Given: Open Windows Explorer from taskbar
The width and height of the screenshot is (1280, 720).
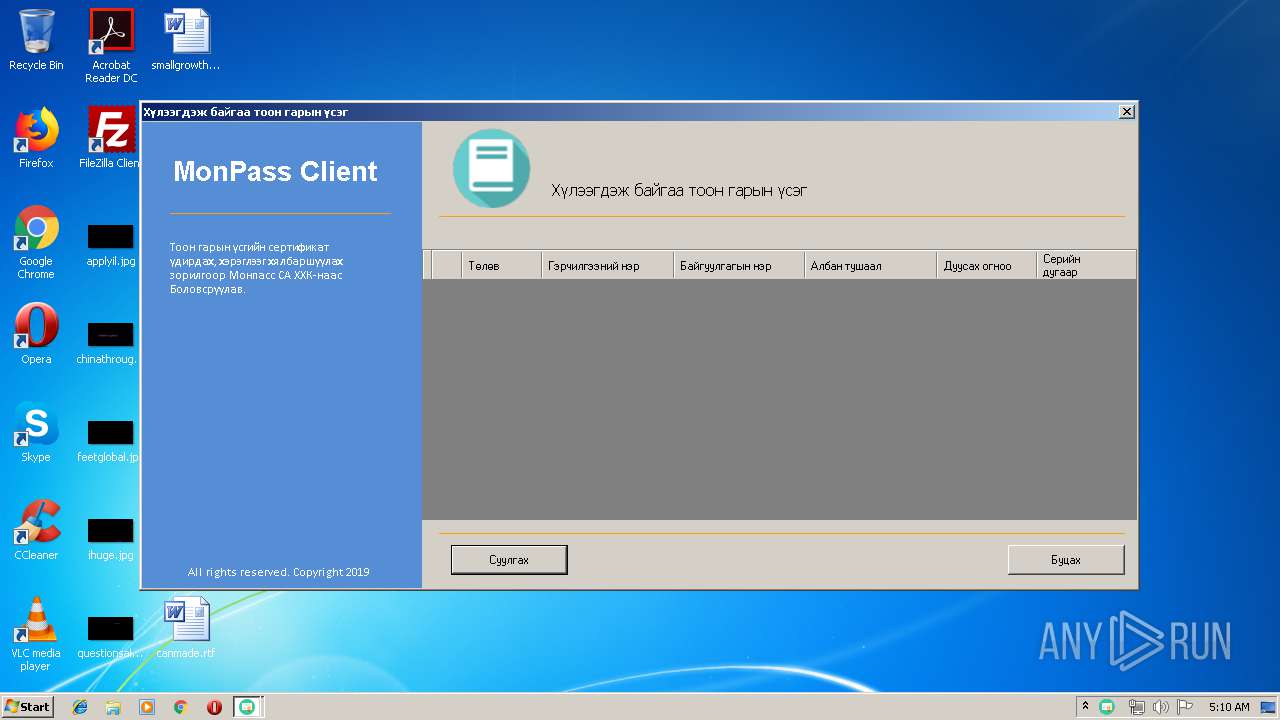Looking at the screenshot, I should point(113,707).
